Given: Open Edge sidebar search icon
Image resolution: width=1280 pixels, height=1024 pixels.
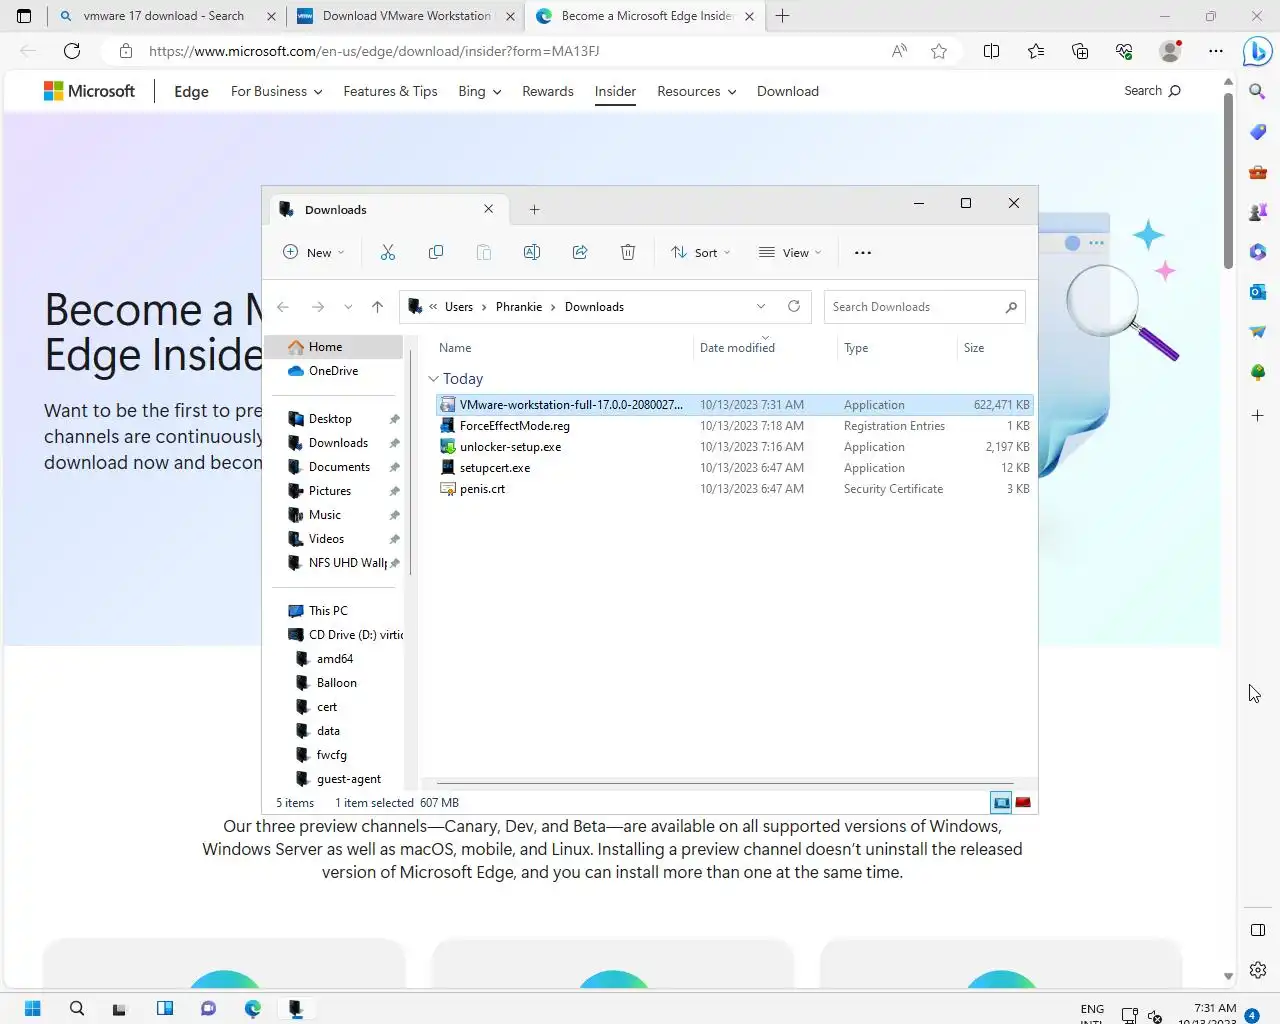Looking at the screenshot, I should coord(1258,92).
